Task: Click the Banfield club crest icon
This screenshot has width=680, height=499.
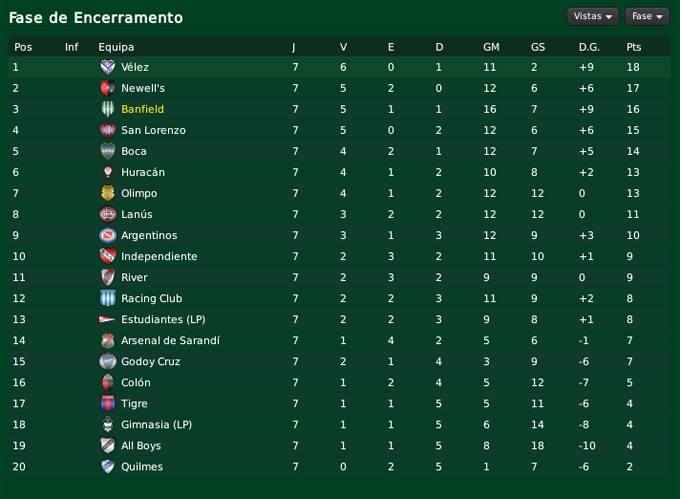Action: pyautogui.click(x=108, y=109)
